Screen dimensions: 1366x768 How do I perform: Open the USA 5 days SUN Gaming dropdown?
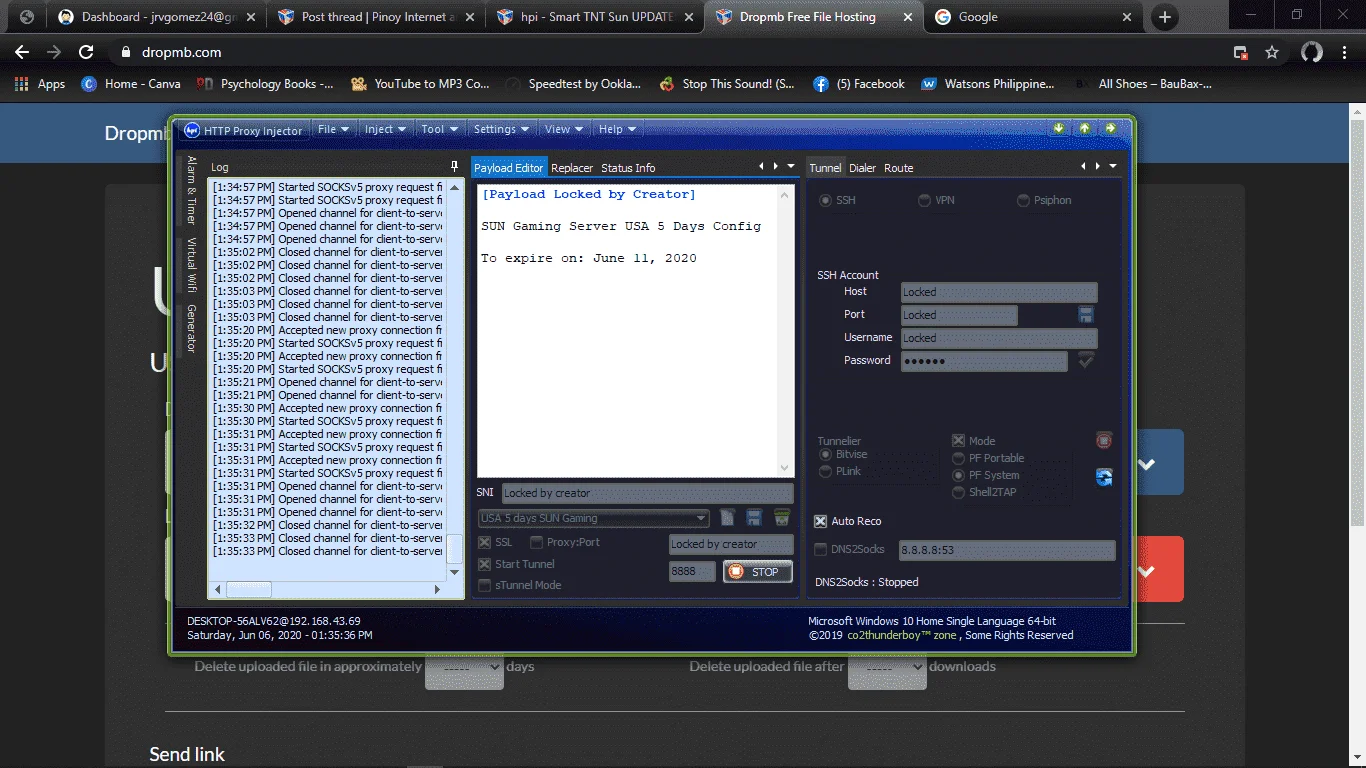tap(594, 518)
